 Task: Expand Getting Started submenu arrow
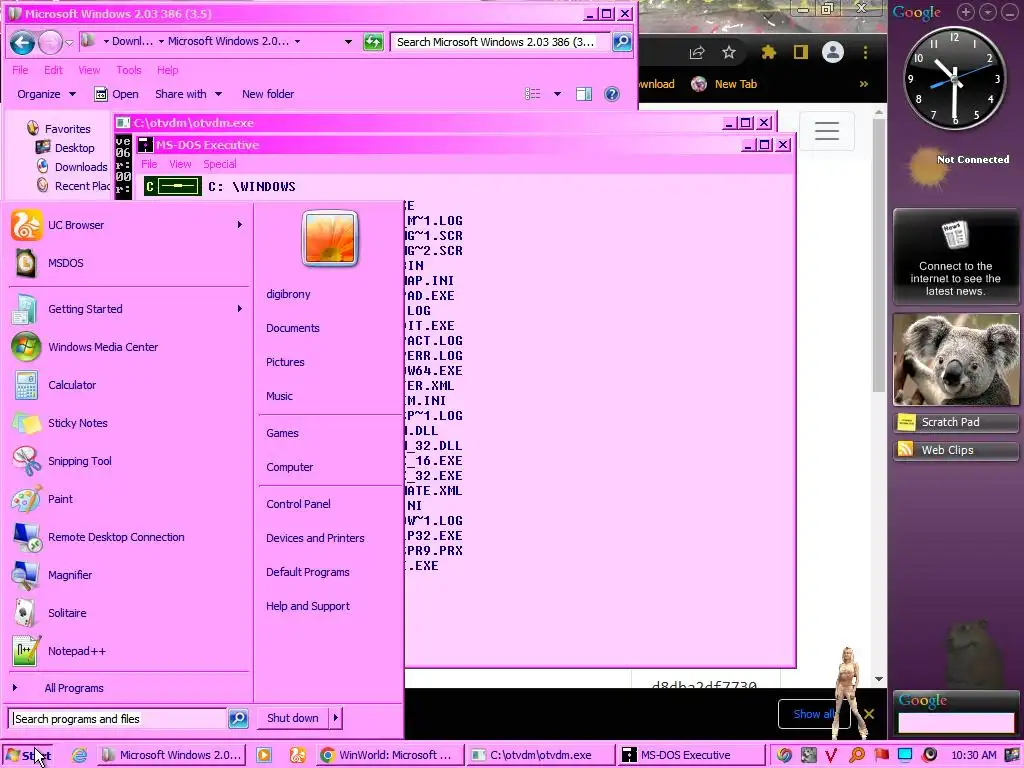pos(240,308)
